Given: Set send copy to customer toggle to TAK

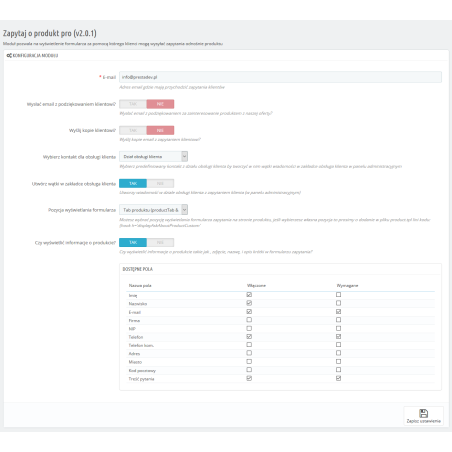Looking at the screenshot, I should click(x=133, y=130).
